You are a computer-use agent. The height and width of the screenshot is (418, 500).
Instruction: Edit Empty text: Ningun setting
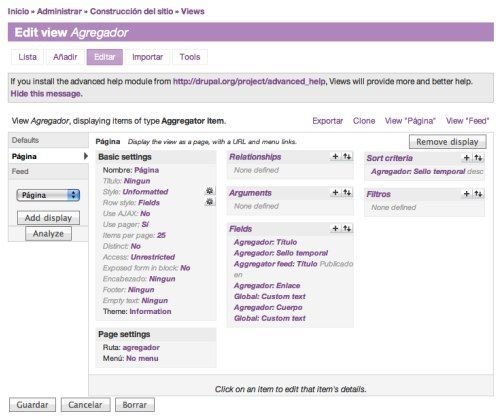click(x=155, y=301)
